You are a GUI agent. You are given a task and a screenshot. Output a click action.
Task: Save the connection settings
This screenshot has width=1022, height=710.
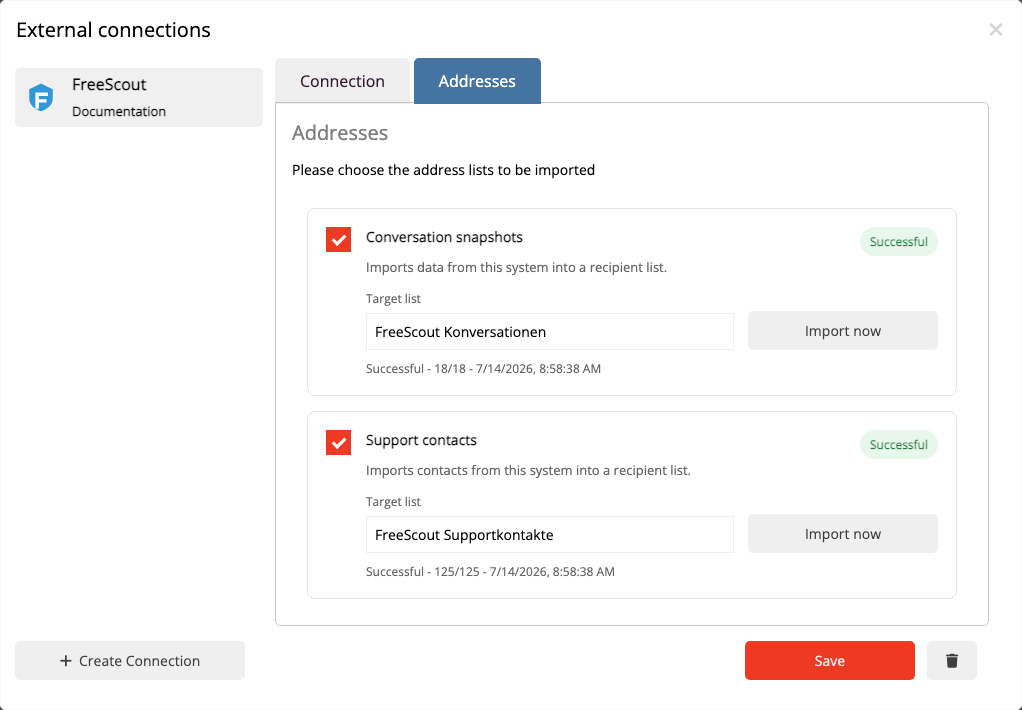[830, 660]
